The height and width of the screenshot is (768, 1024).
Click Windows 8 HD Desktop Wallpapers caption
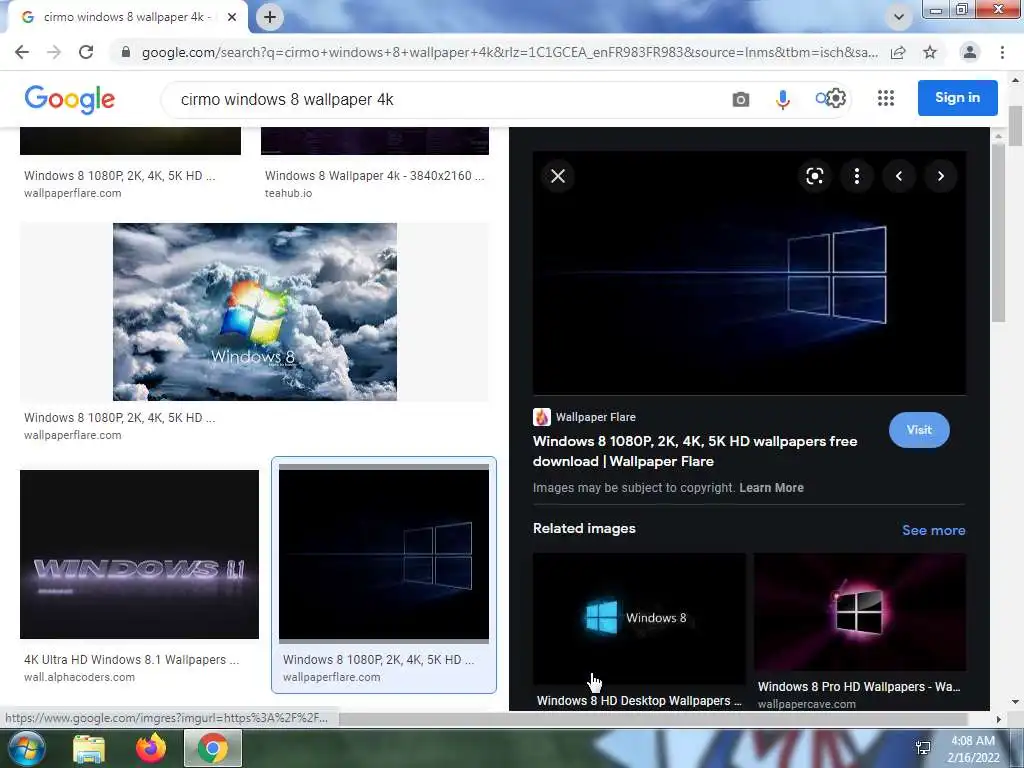pos(639,701)
